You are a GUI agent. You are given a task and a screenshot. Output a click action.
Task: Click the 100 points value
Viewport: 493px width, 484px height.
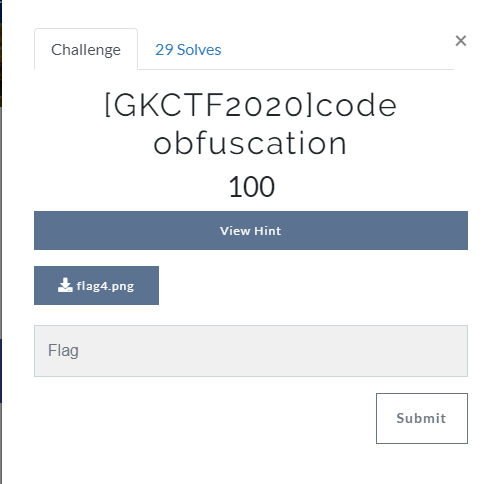(x=252, y=187)
